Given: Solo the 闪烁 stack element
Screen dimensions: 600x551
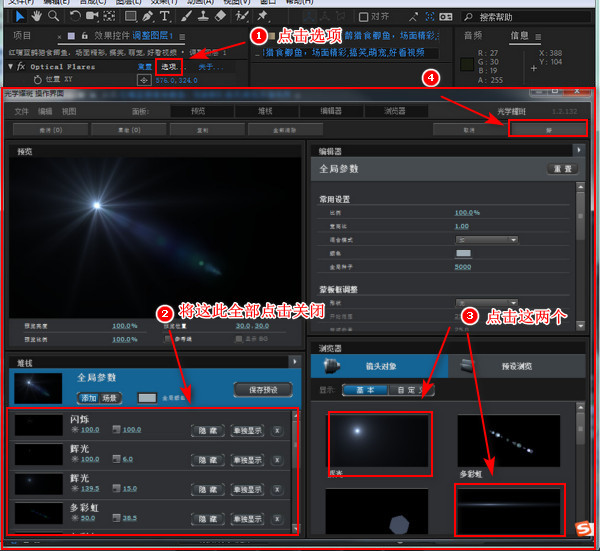Looking at the screenshot, I should click(247, 430).
